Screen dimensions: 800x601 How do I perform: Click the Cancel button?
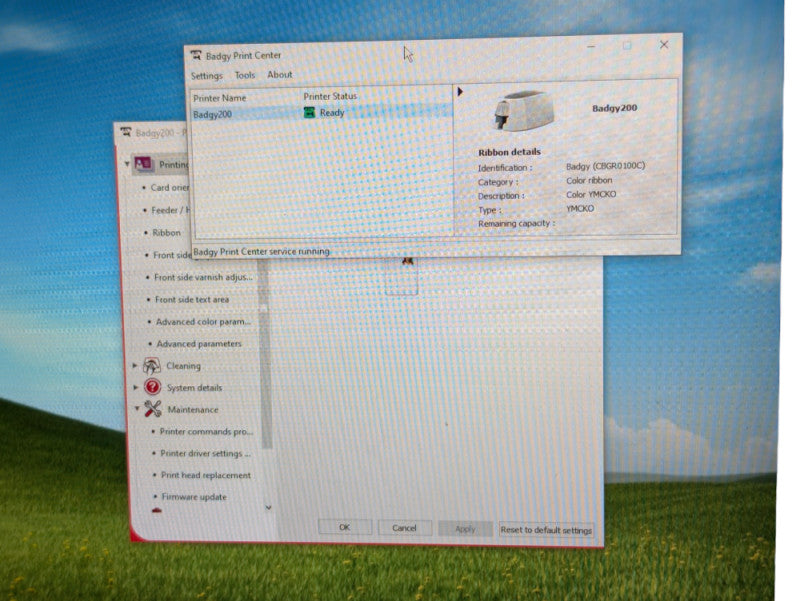tap(405, 528)
